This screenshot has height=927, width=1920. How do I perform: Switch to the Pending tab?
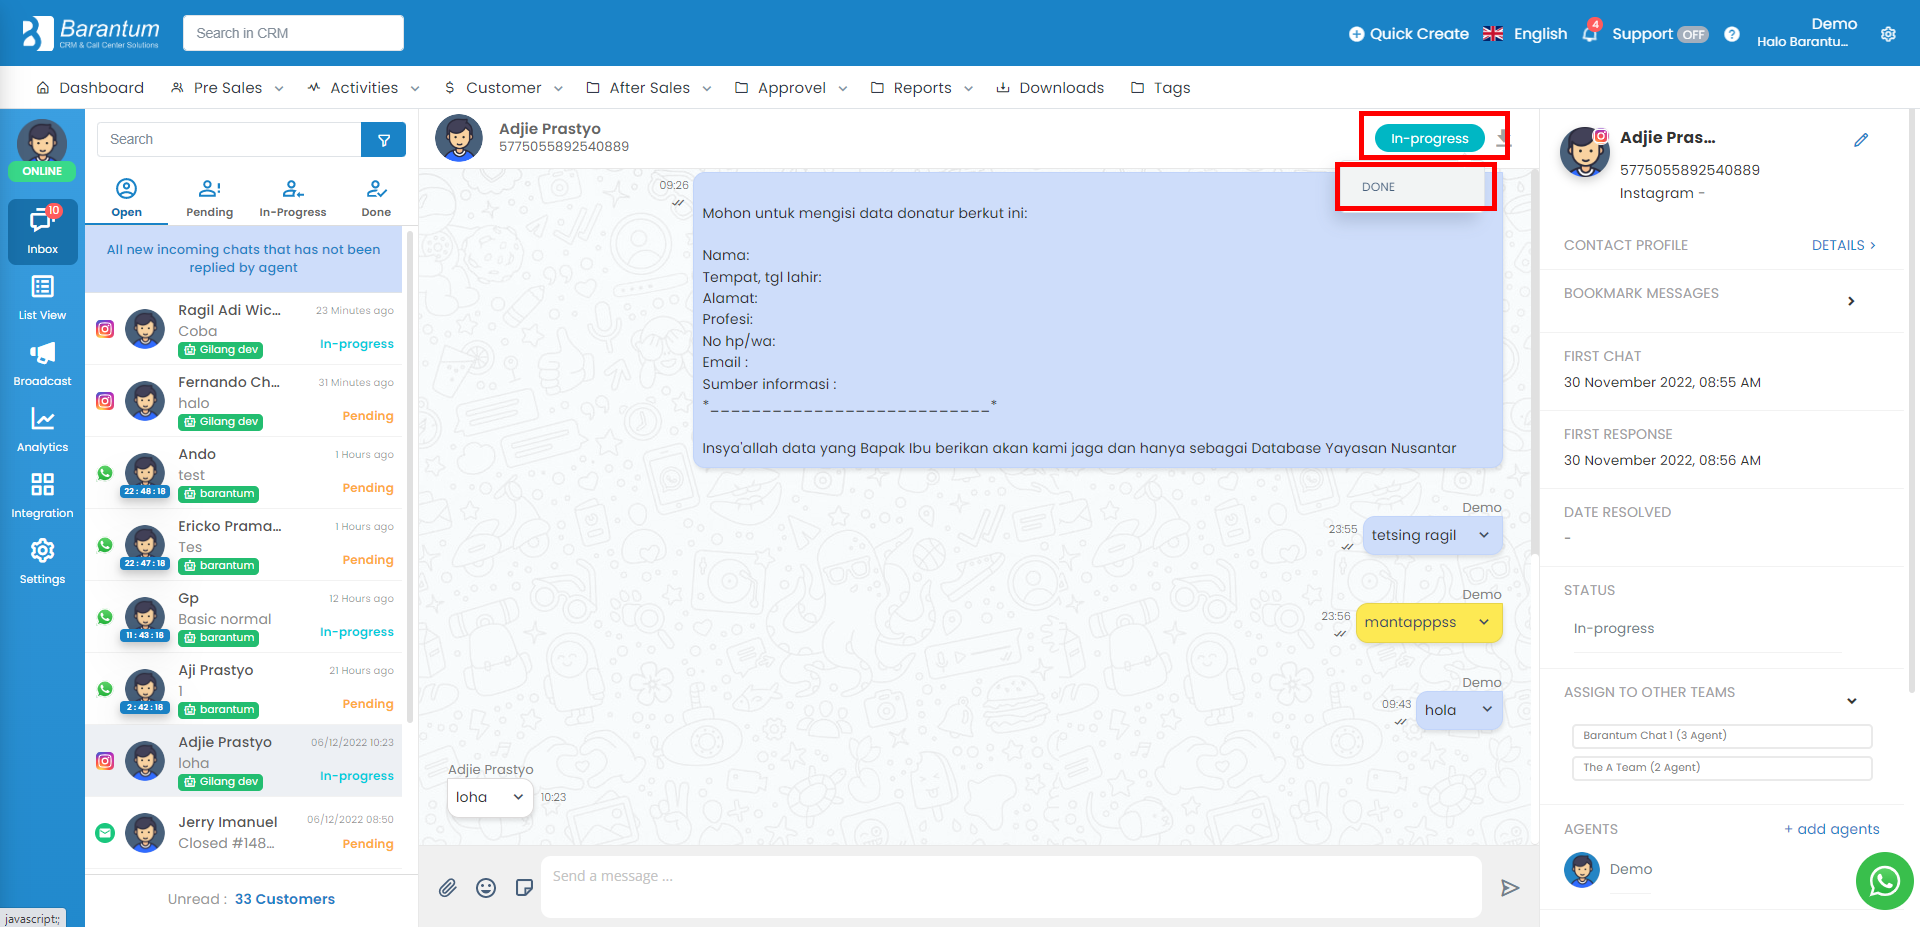209,198
